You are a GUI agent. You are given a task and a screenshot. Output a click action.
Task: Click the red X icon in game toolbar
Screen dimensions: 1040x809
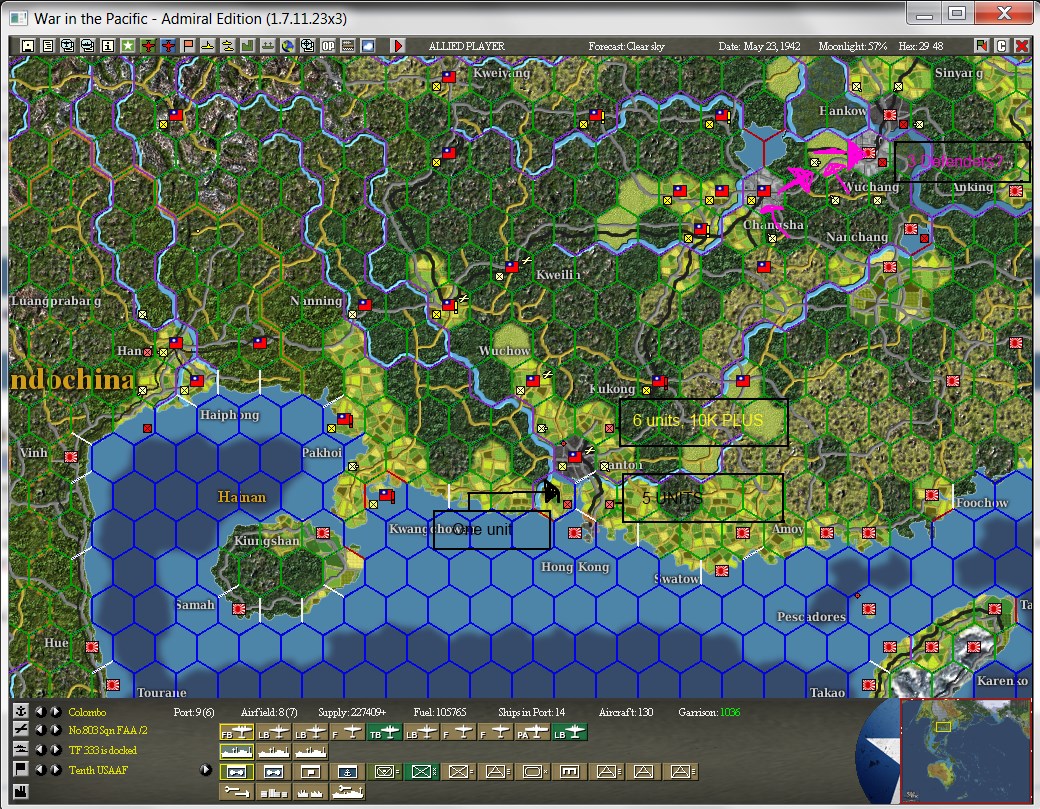(1022, 46)
